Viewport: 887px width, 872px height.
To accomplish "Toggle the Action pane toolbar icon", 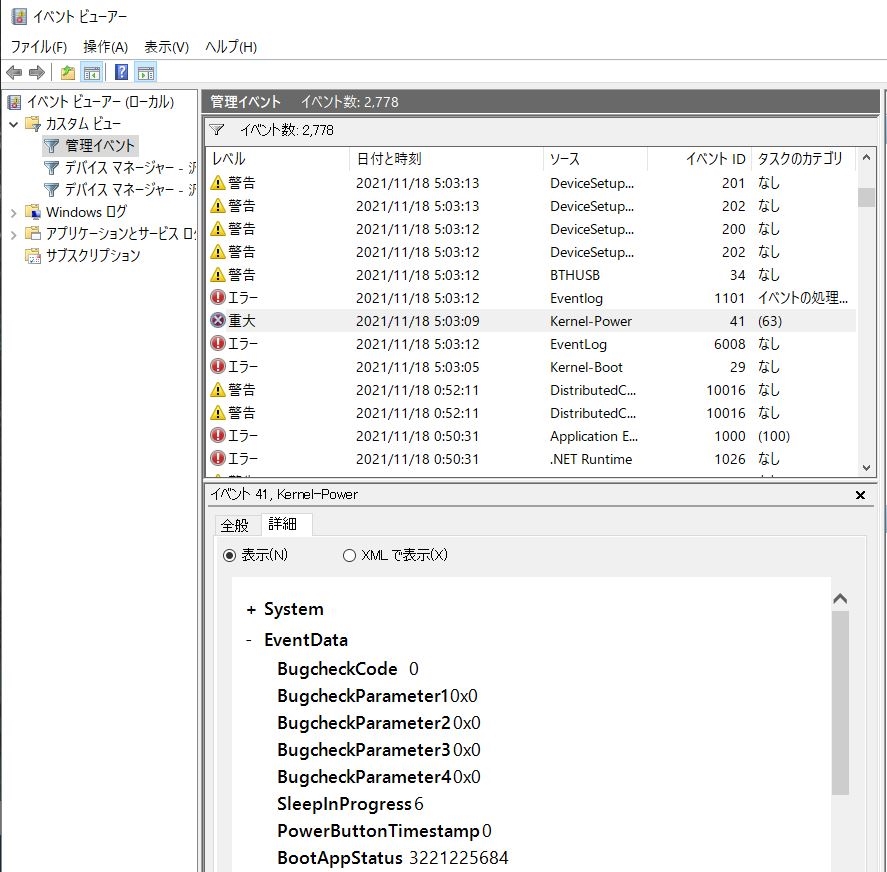I will pyautogui.click(x=146, y=72).
